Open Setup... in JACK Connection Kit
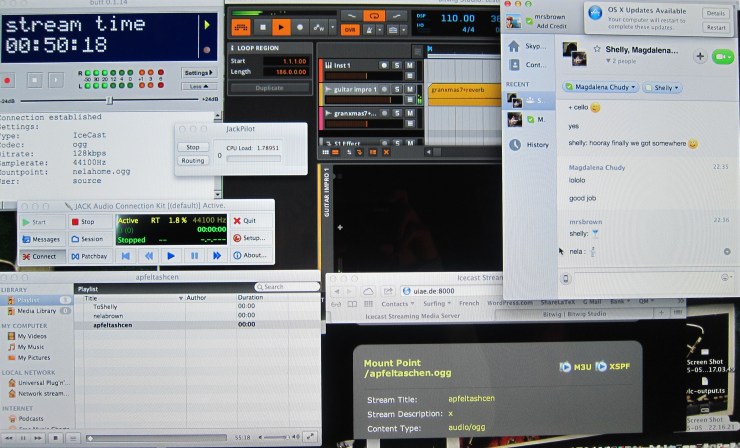The height and width of the screenshot is (448, 740). pos(252,238)
